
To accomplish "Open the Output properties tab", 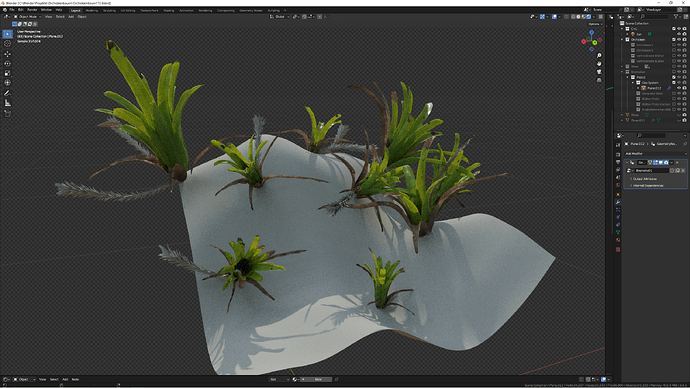I will click(x=618, y=162).
